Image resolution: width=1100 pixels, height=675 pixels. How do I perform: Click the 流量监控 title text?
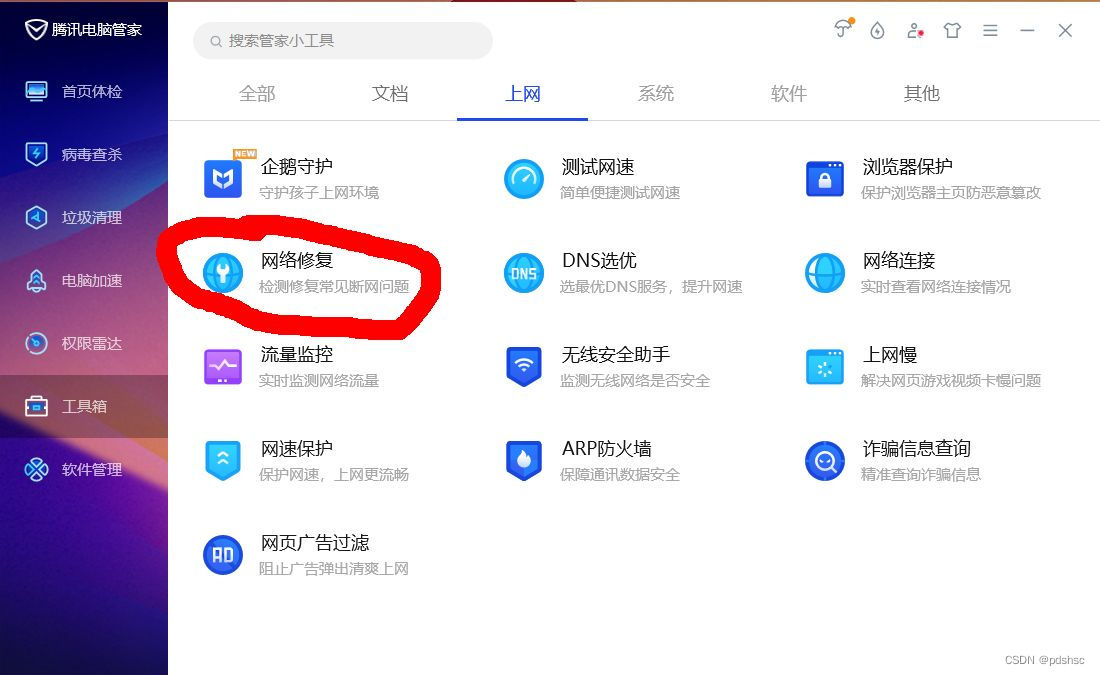(x=297, y=354)
